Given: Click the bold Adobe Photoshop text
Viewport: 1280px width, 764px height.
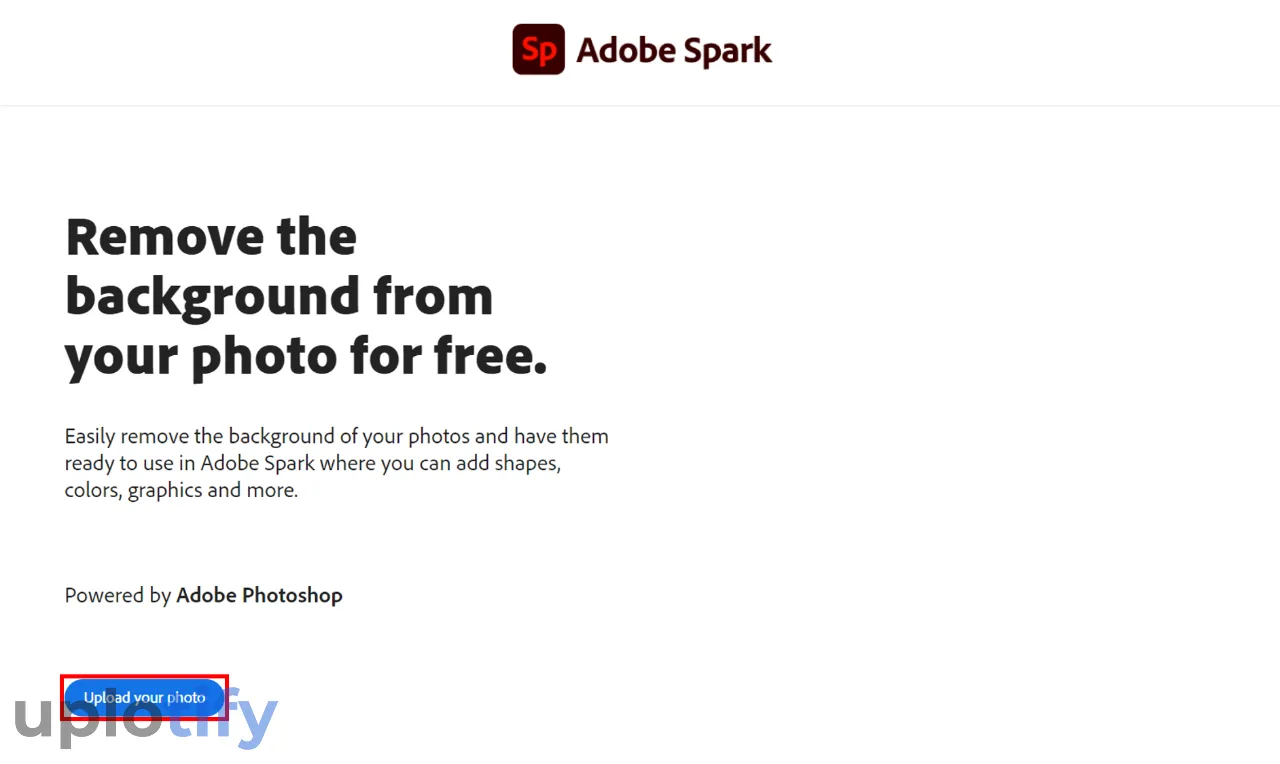Looking at the screenshot, I should tap(259, 595).
